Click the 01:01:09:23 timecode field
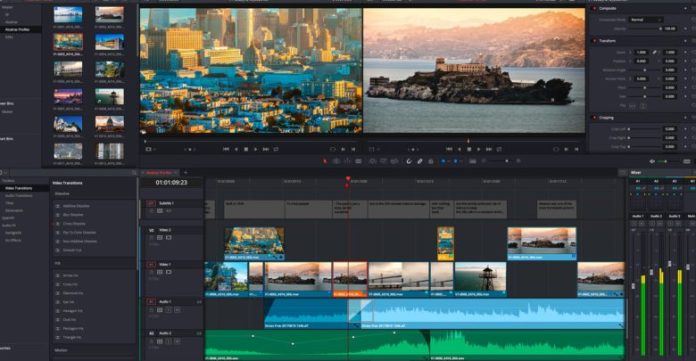 coord(172,182)
